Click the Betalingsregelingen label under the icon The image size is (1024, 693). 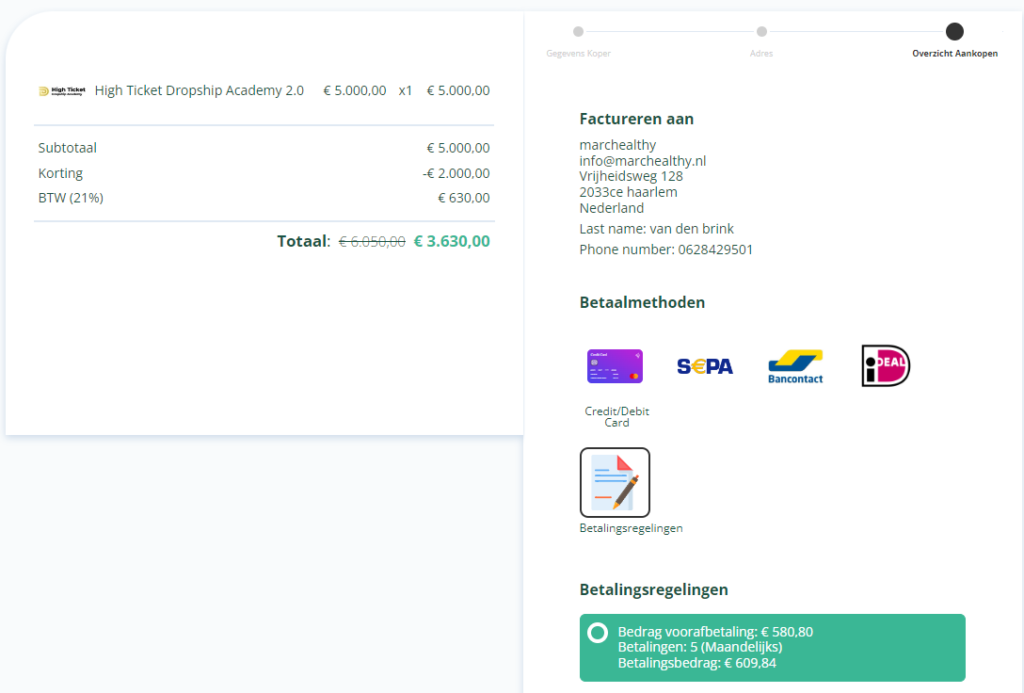[x=630, y=528]
